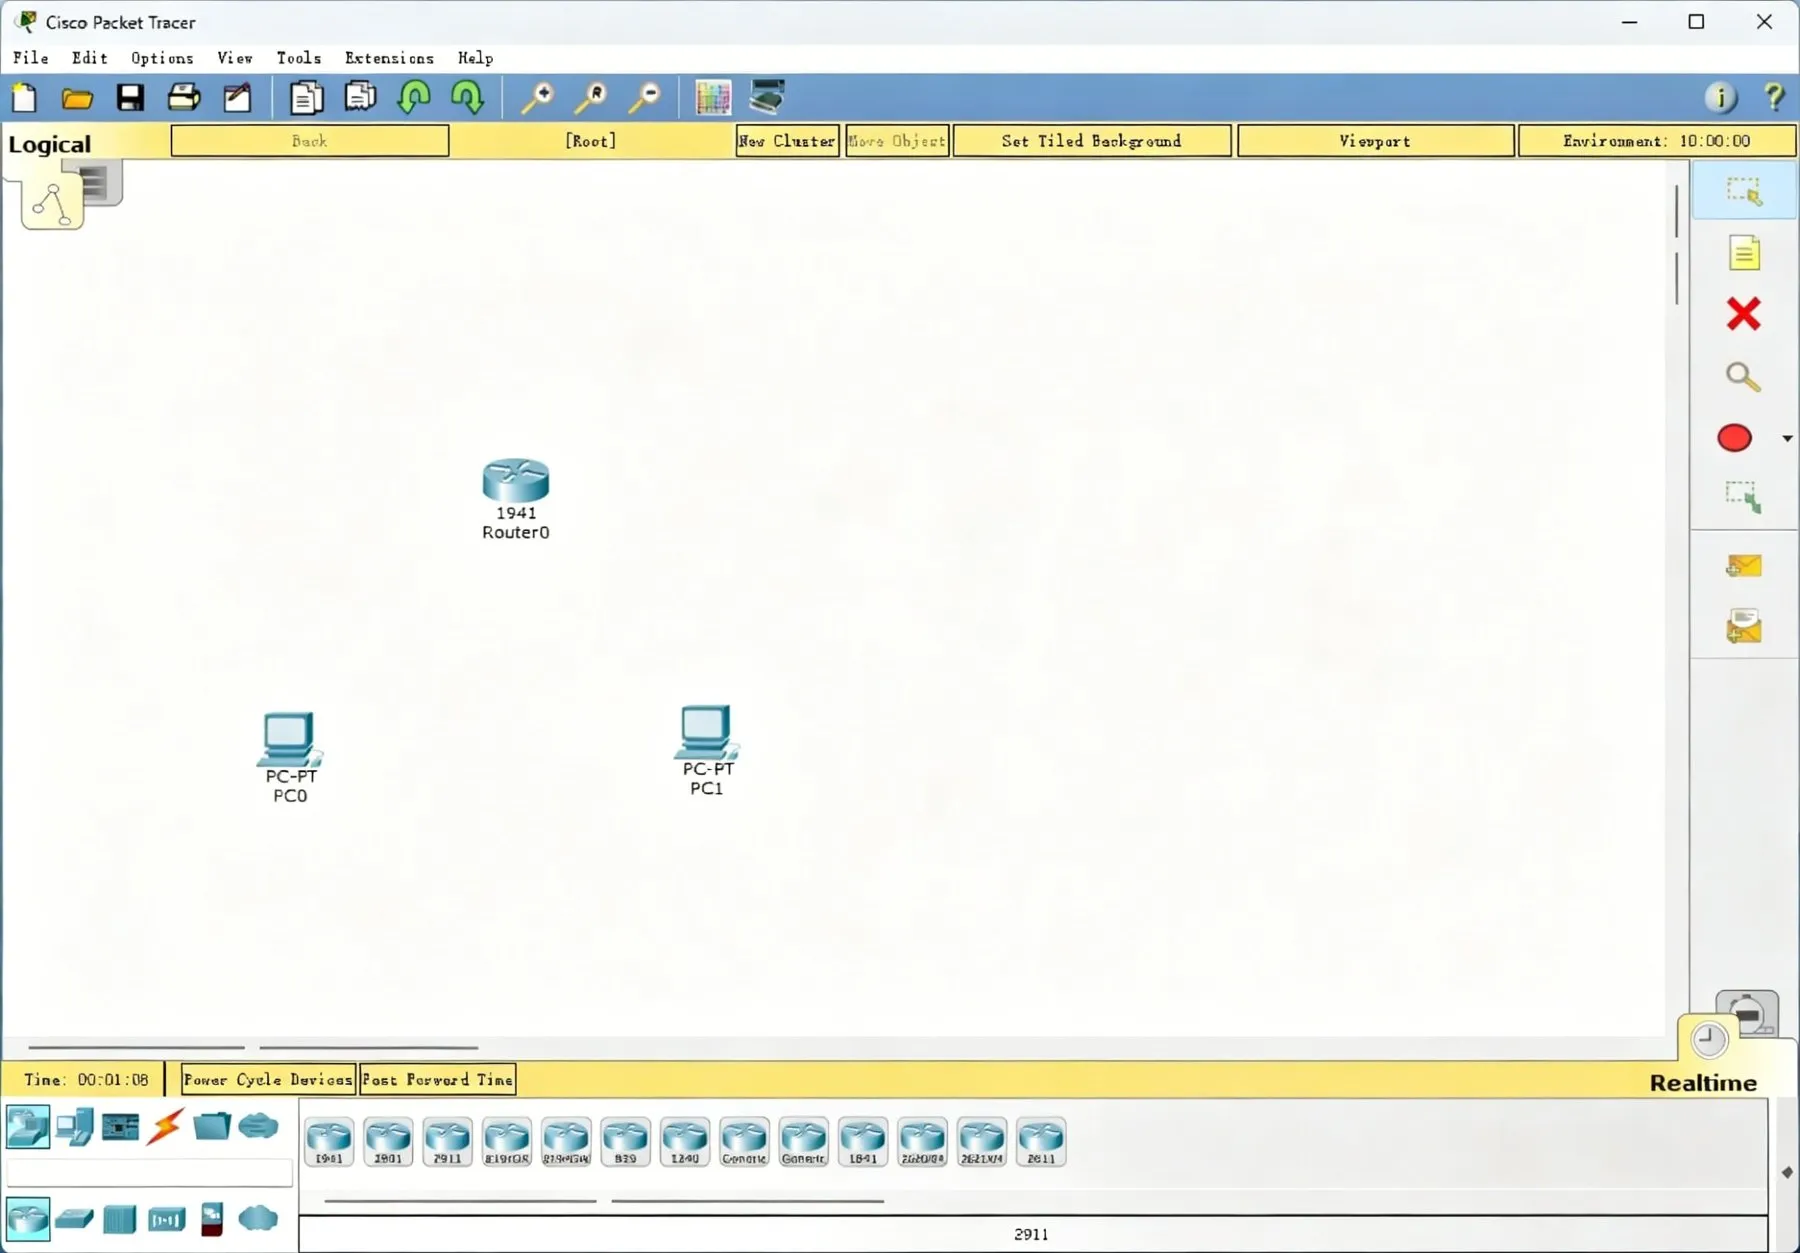Choose the 2911 router from device list
This screenshot has height=1253, width=1800.
tap(447, 1142)
